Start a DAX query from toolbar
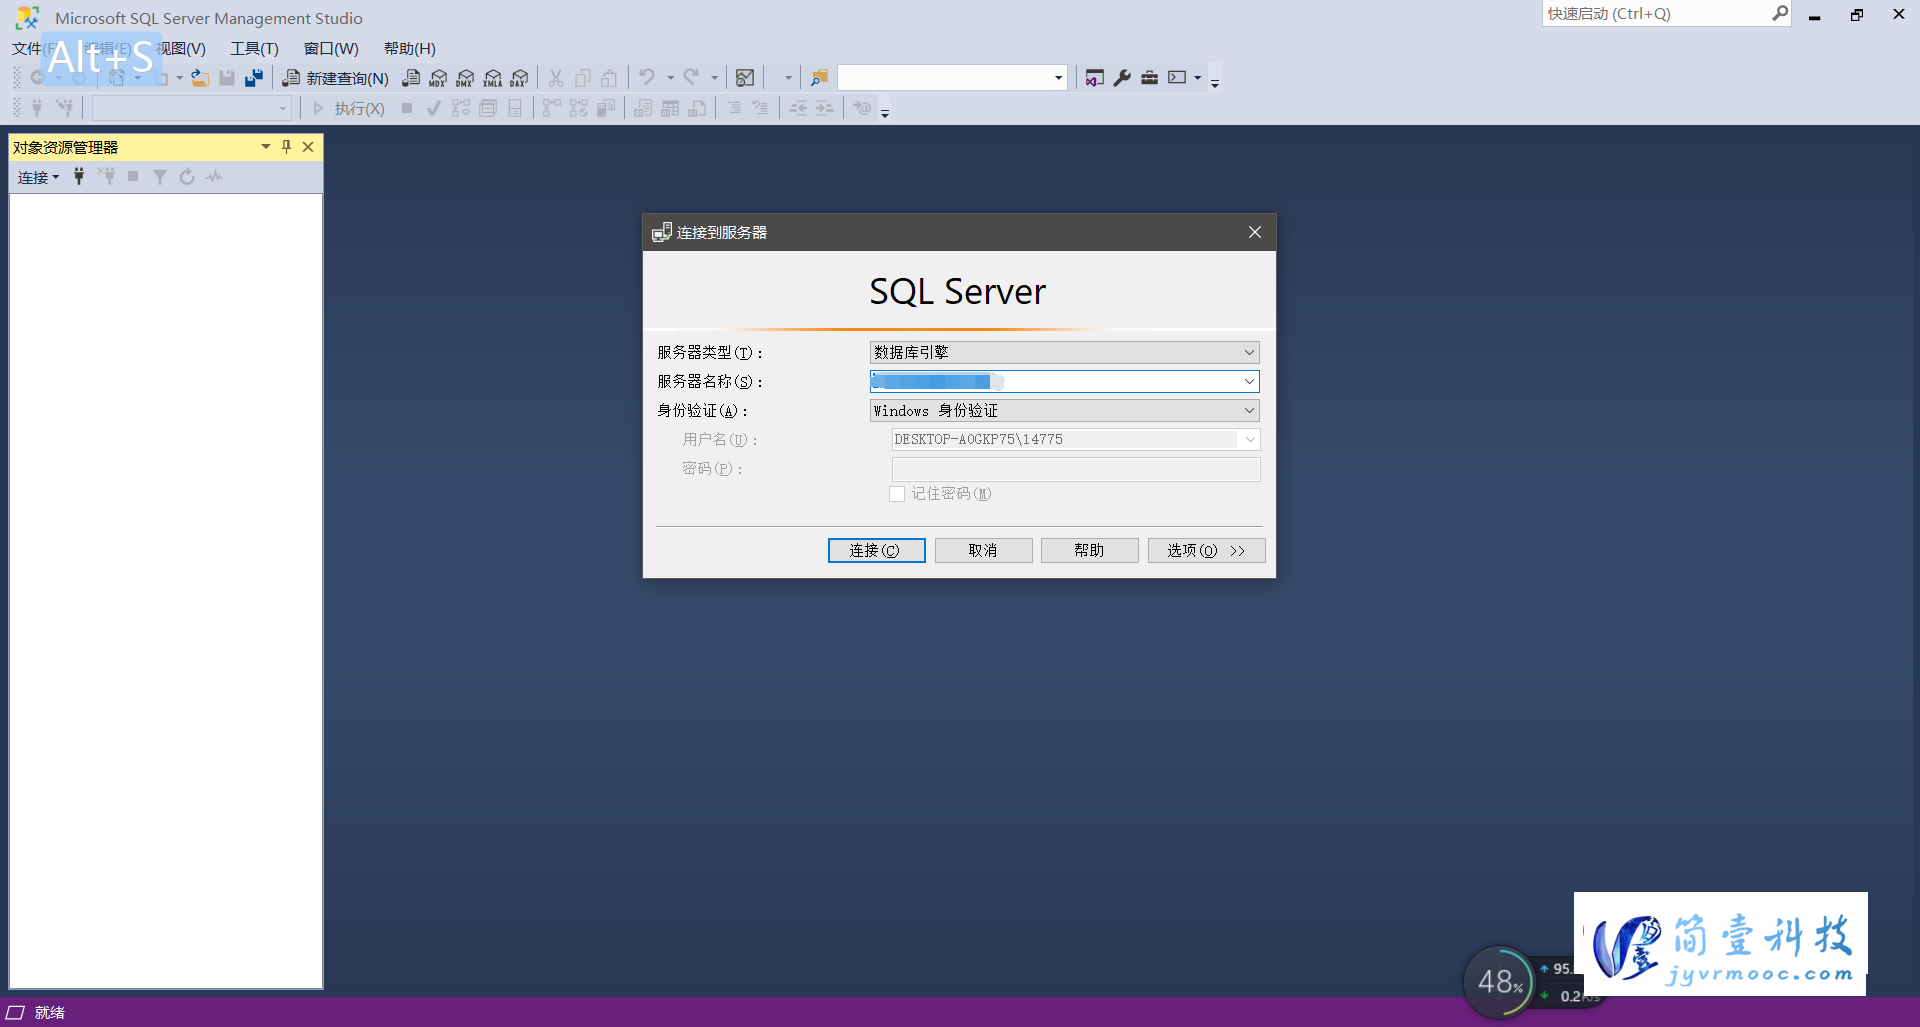Viewport: 1920px width, 1027px height. click(519, 78)
